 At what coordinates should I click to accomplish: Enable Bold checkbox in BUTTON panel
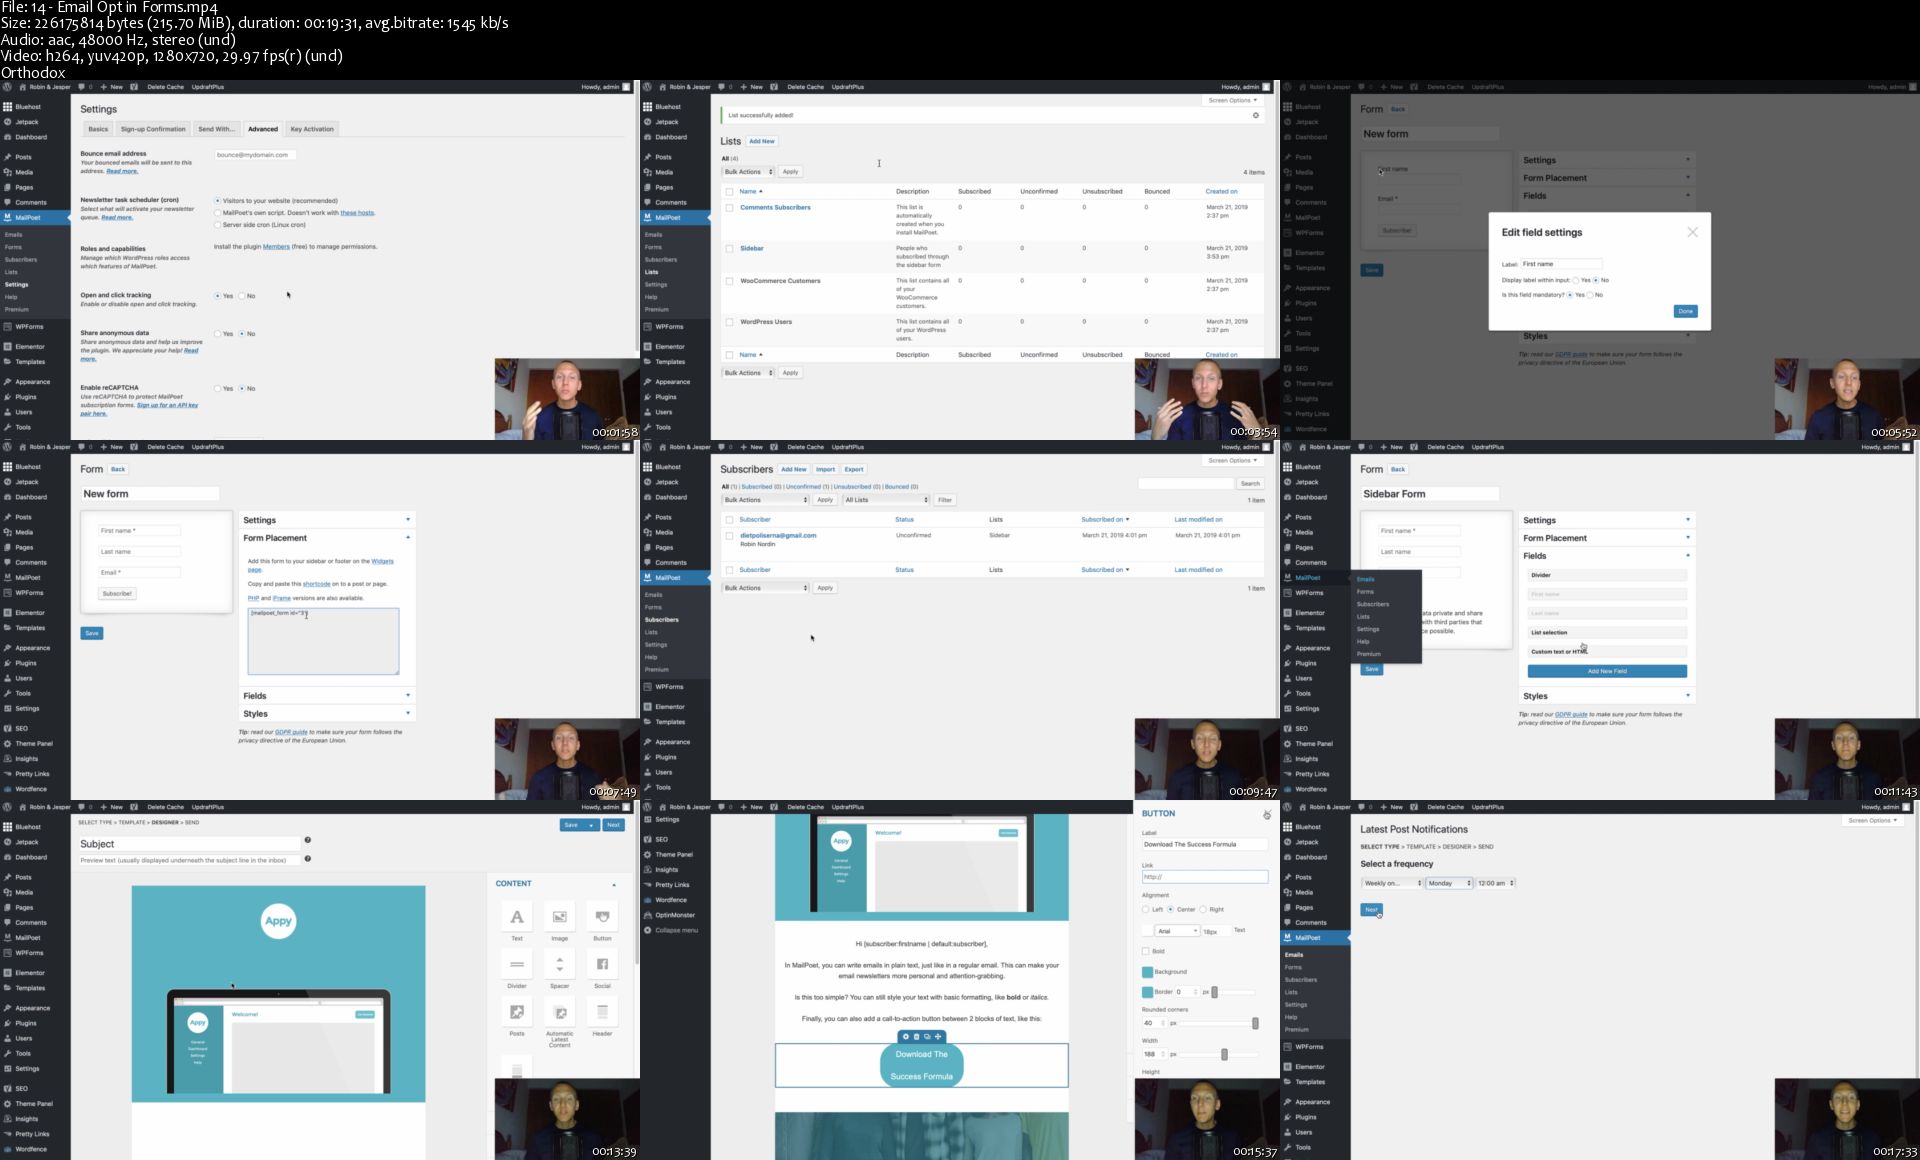tap(1146, 951)
